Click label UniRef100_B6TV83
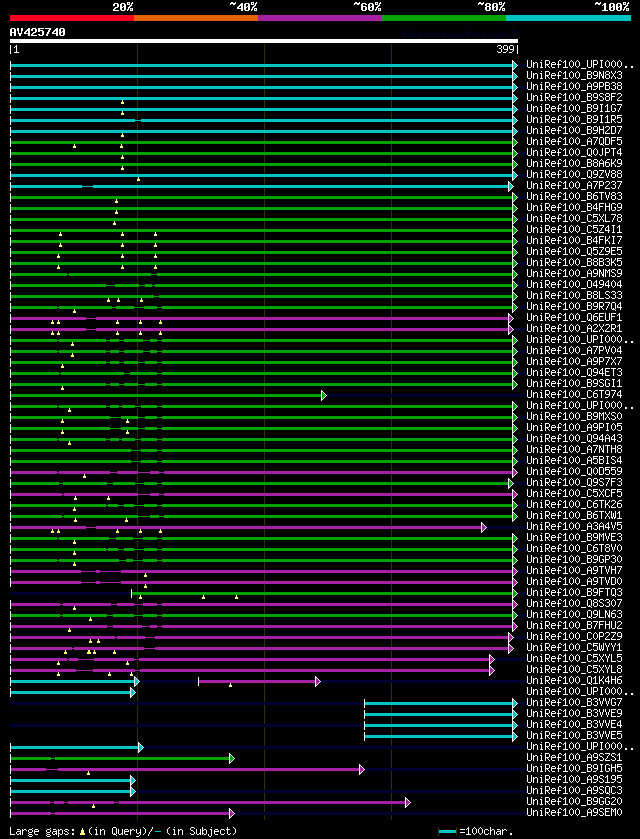Viewport: 640px width, 839px height. pyautogui.click(x=574, y=196)
